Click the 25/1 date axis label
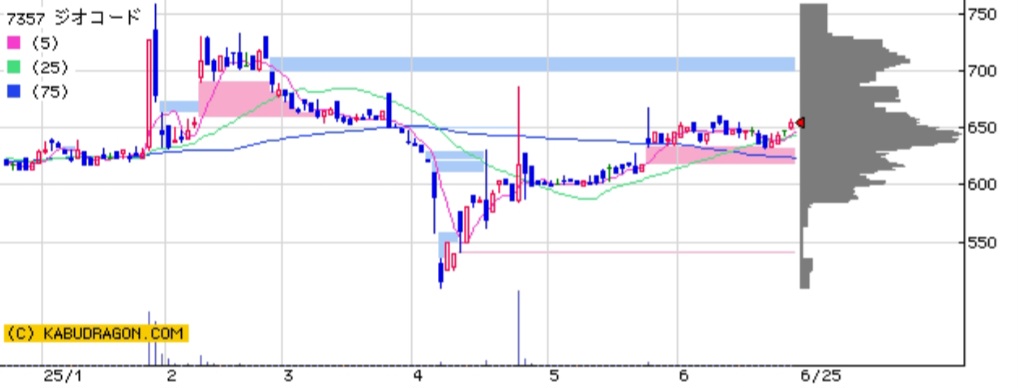This screenshot has width=1023, height=388. [x=63, y=376]
